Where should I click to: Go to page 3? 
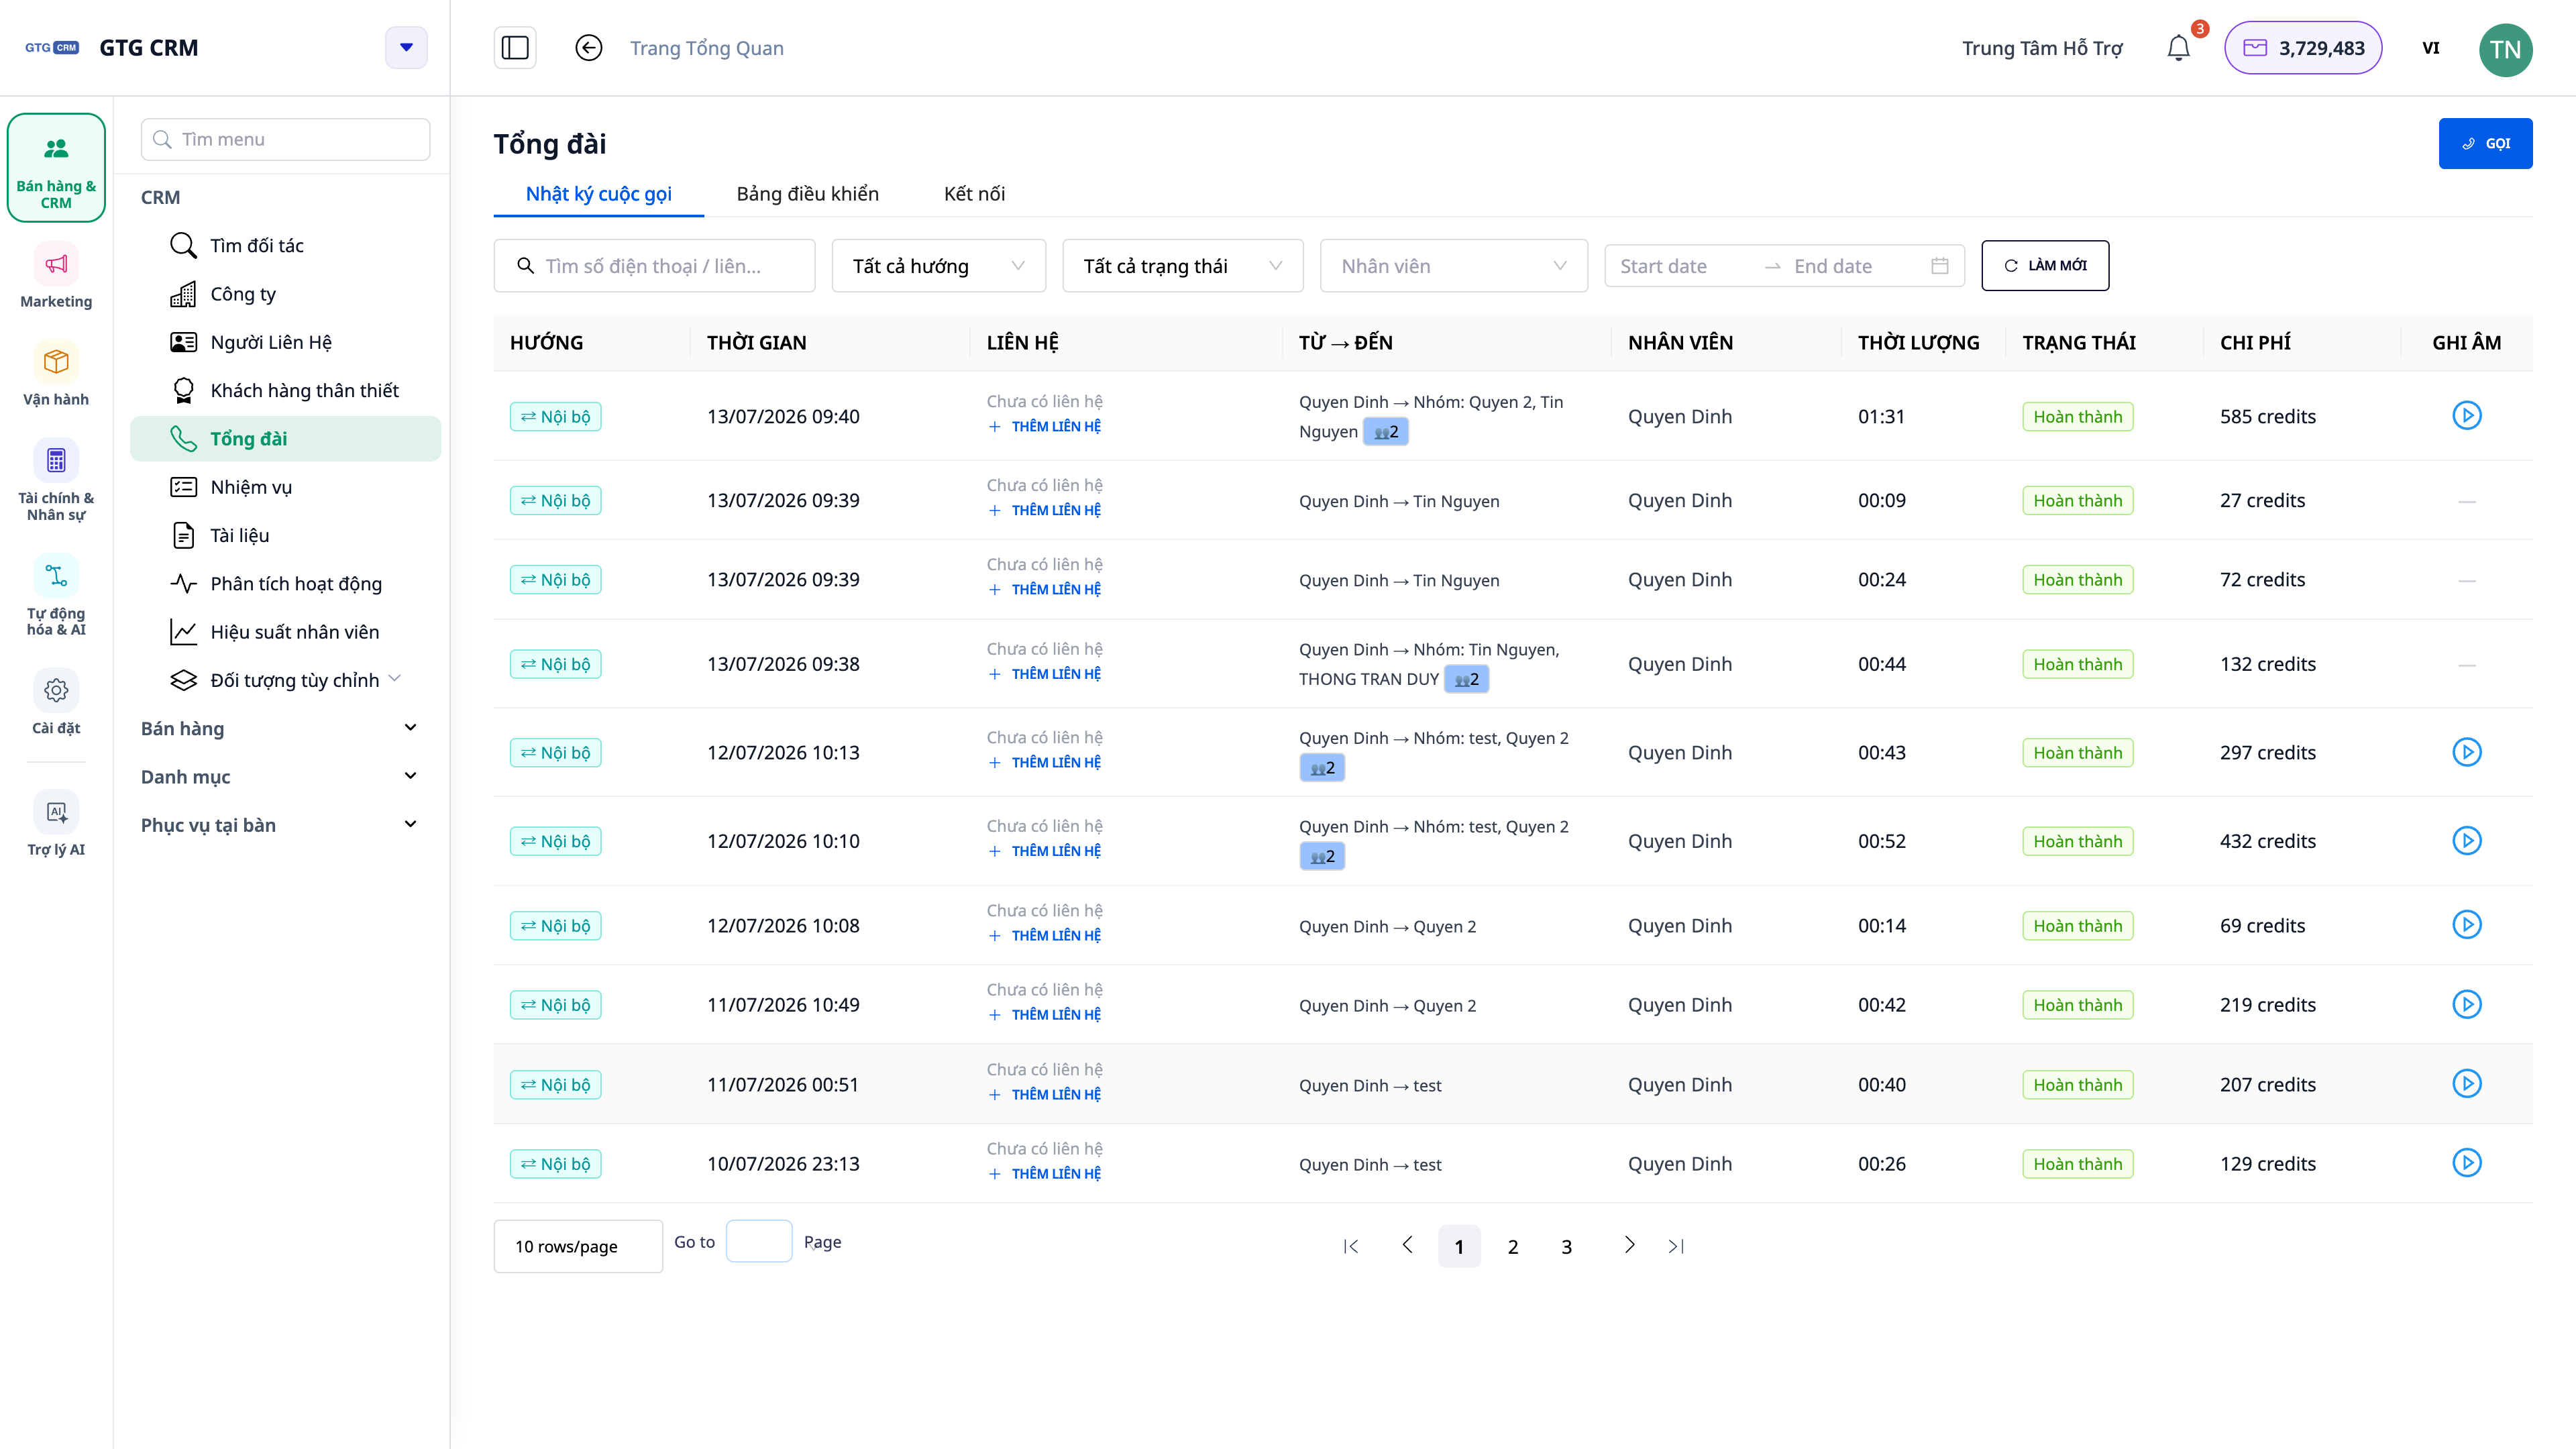pyautogui.click(x=1567, y=1247)
